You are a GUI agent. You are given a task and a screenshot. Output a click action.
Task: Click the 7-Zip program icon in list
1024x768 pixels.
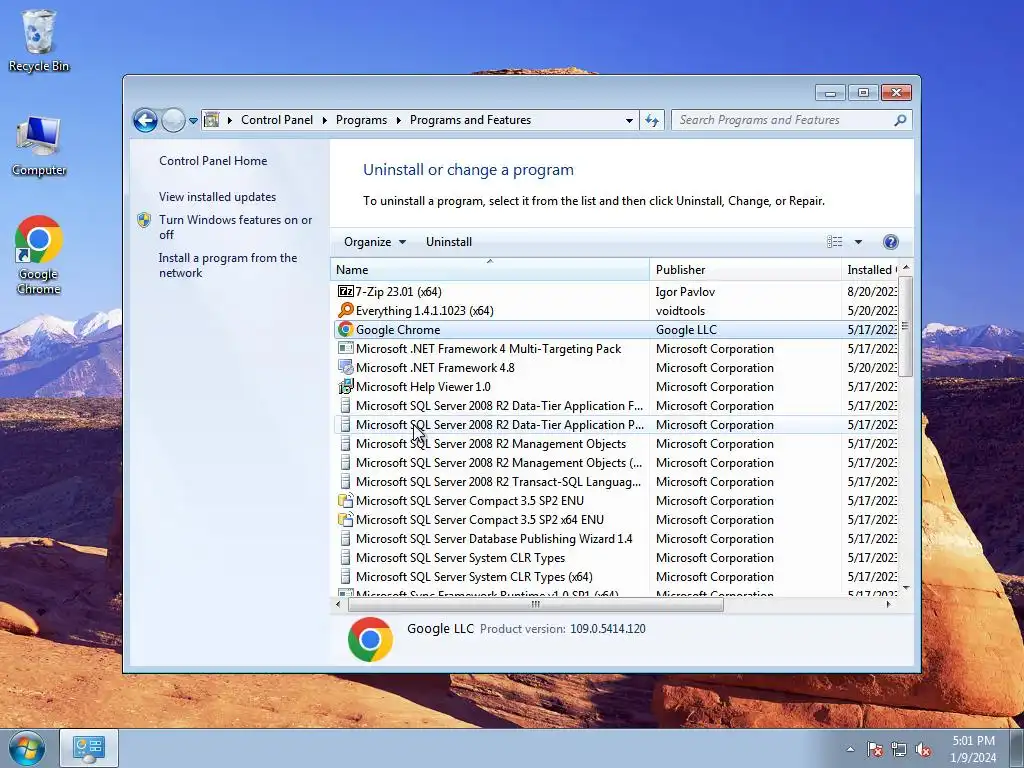345,292
